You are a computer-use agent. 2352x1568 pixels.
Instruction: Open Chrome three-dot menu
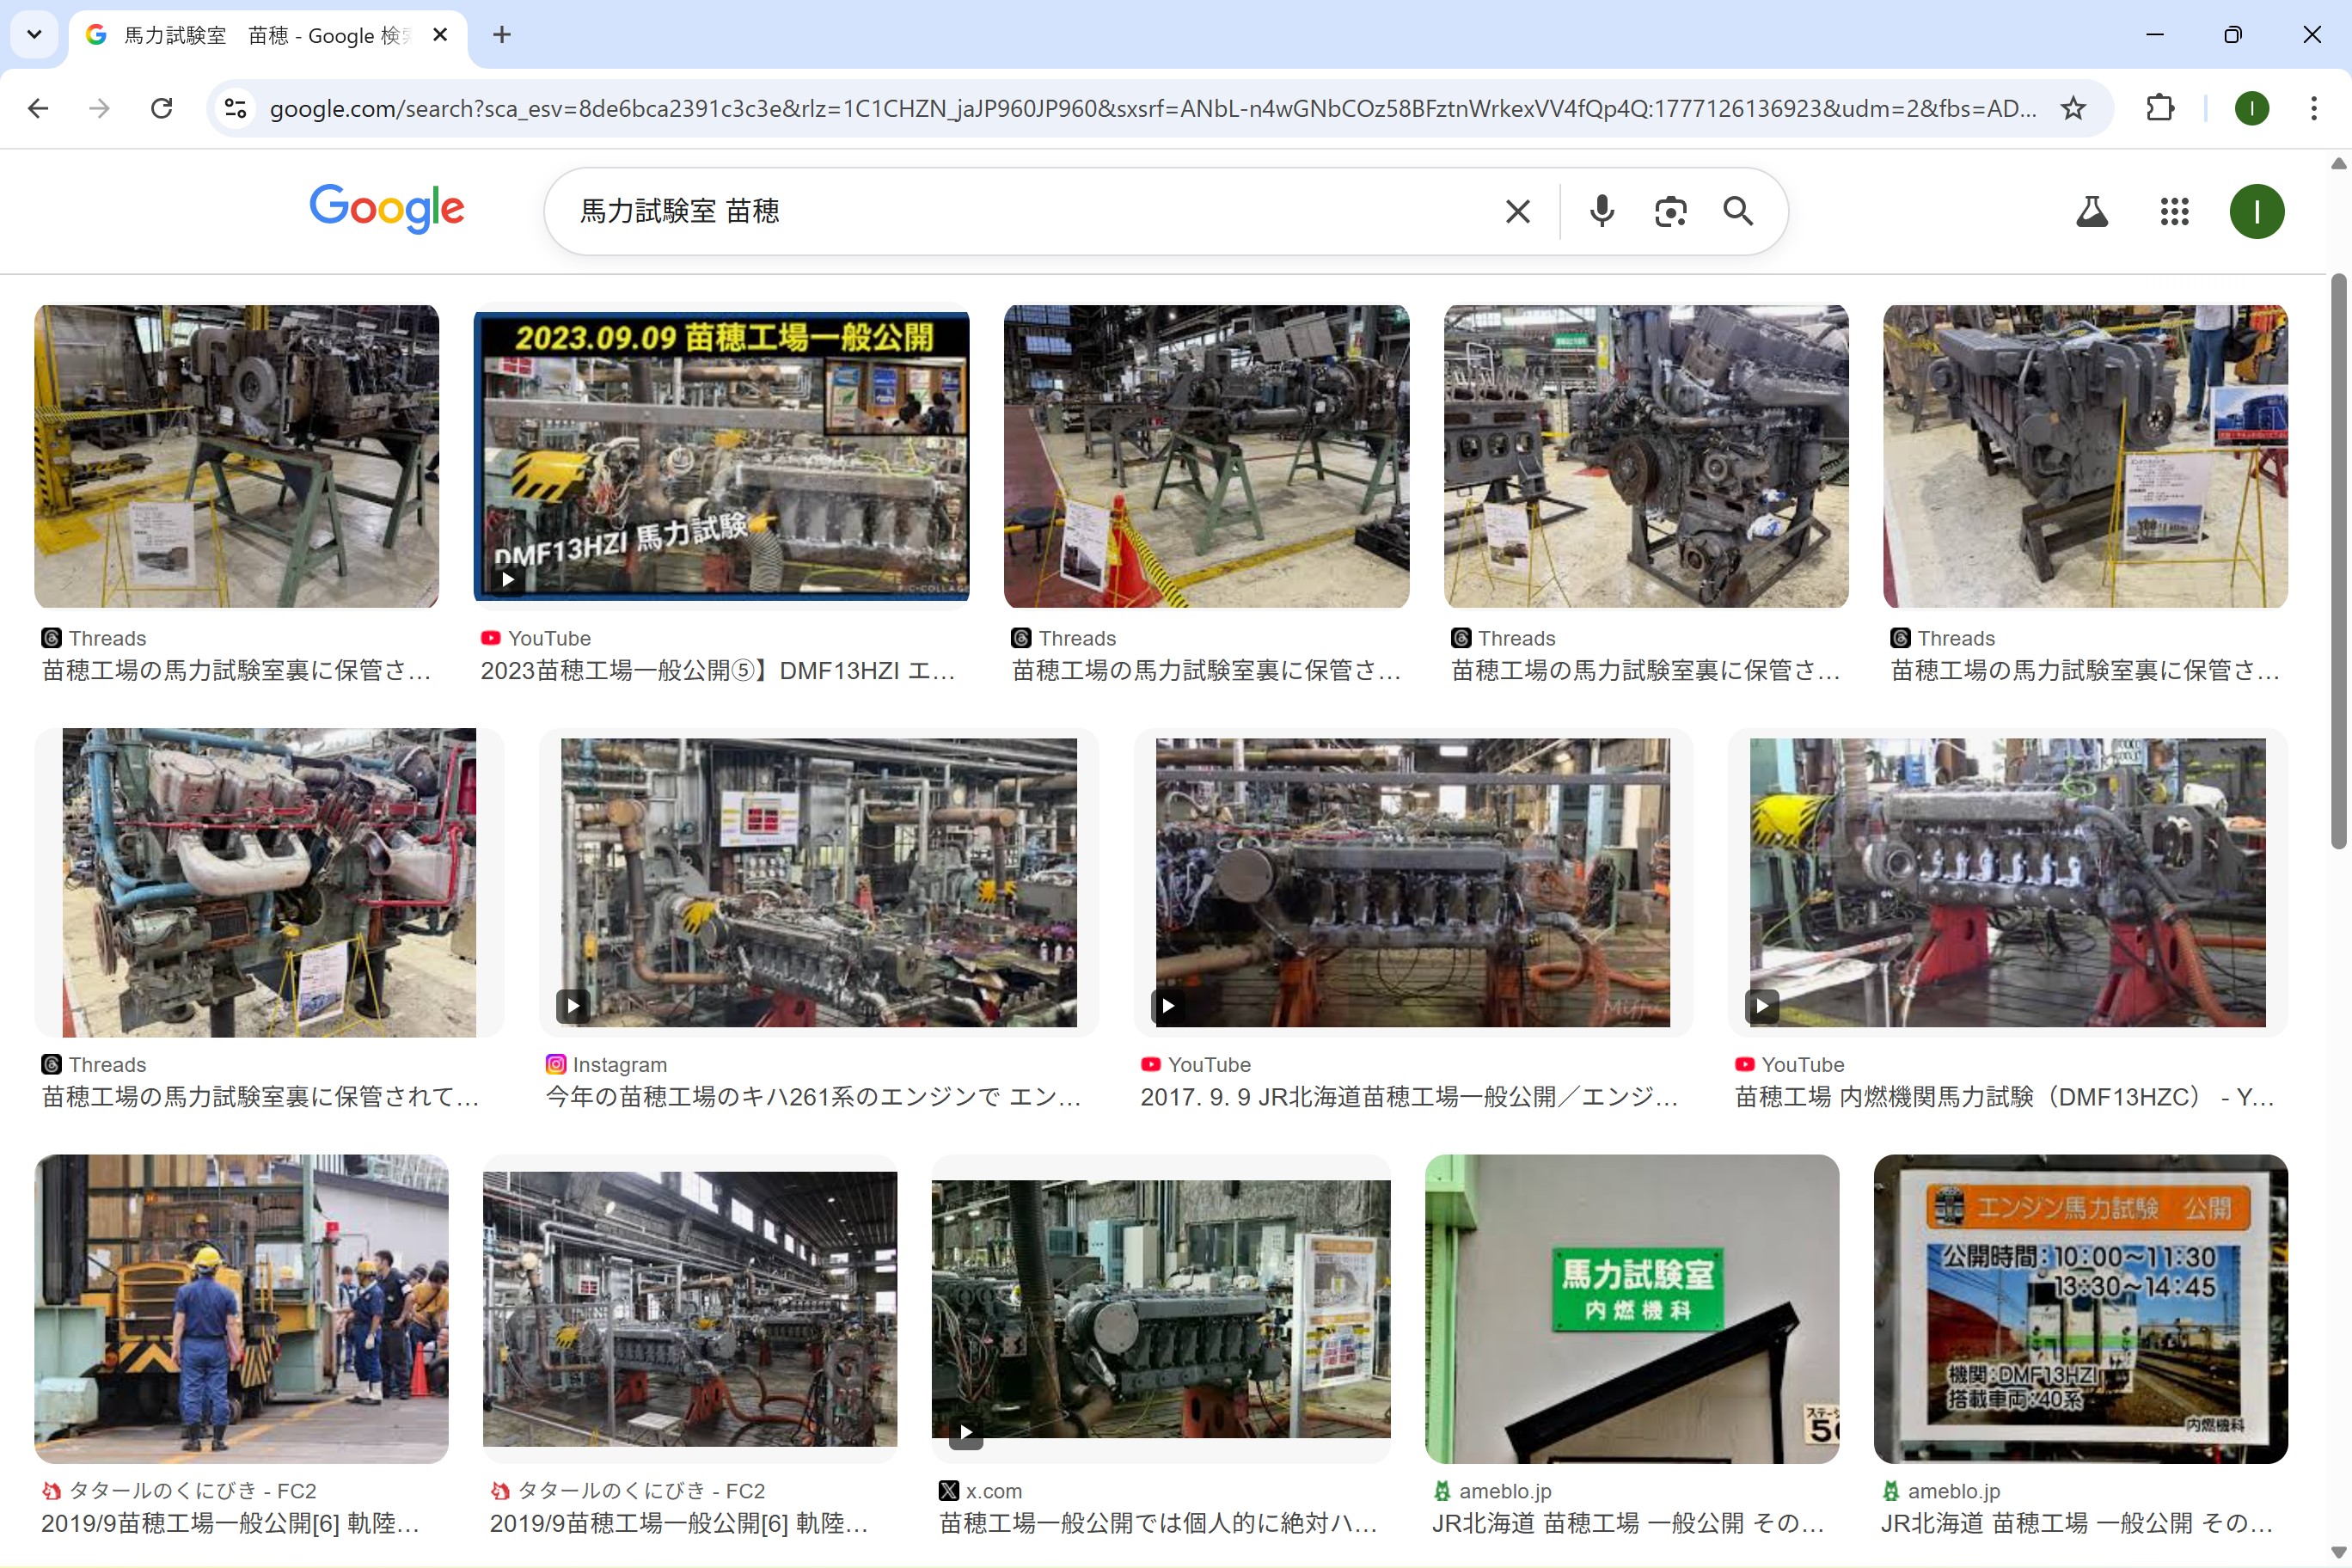click(x=2313, y=108)
